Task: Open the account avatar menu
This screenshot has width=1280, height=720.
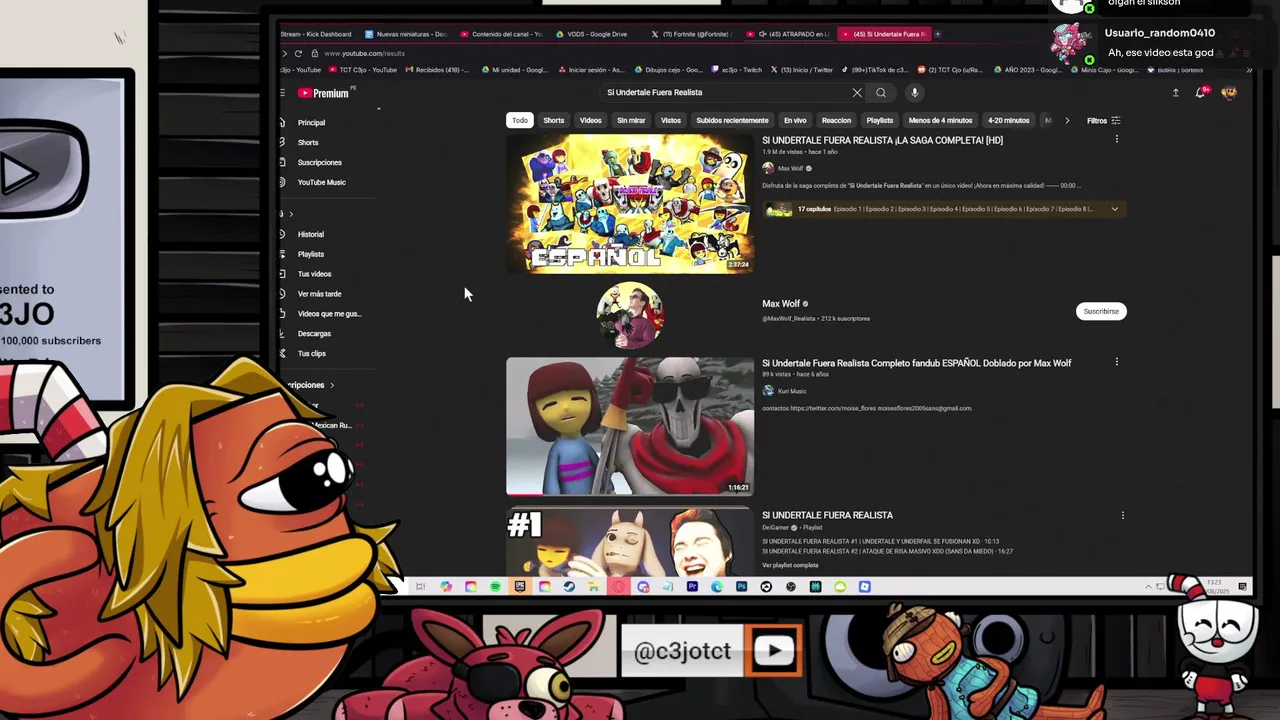Action: pyautogui.click(x=1229, y=93)
